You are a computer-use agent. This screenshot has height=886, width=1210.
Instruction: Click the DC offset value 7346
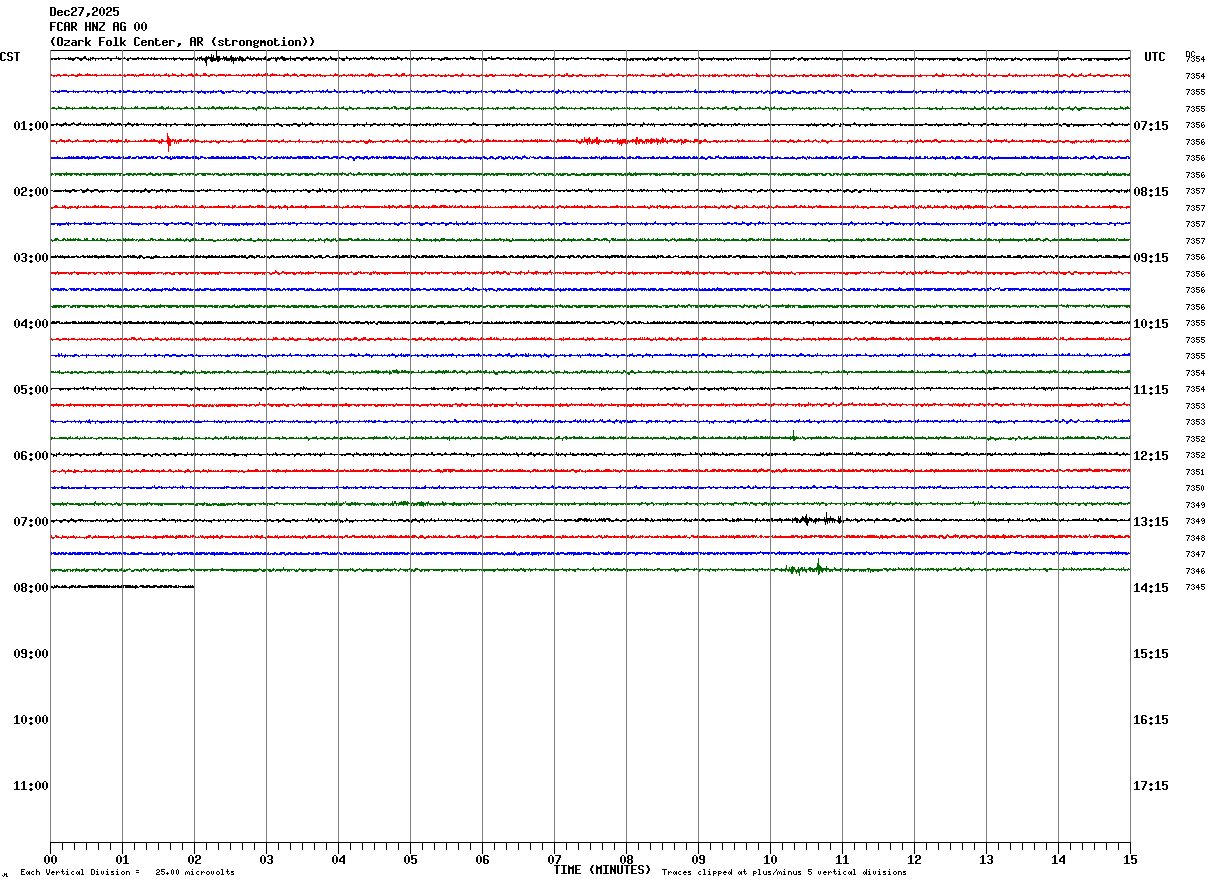1195,571
